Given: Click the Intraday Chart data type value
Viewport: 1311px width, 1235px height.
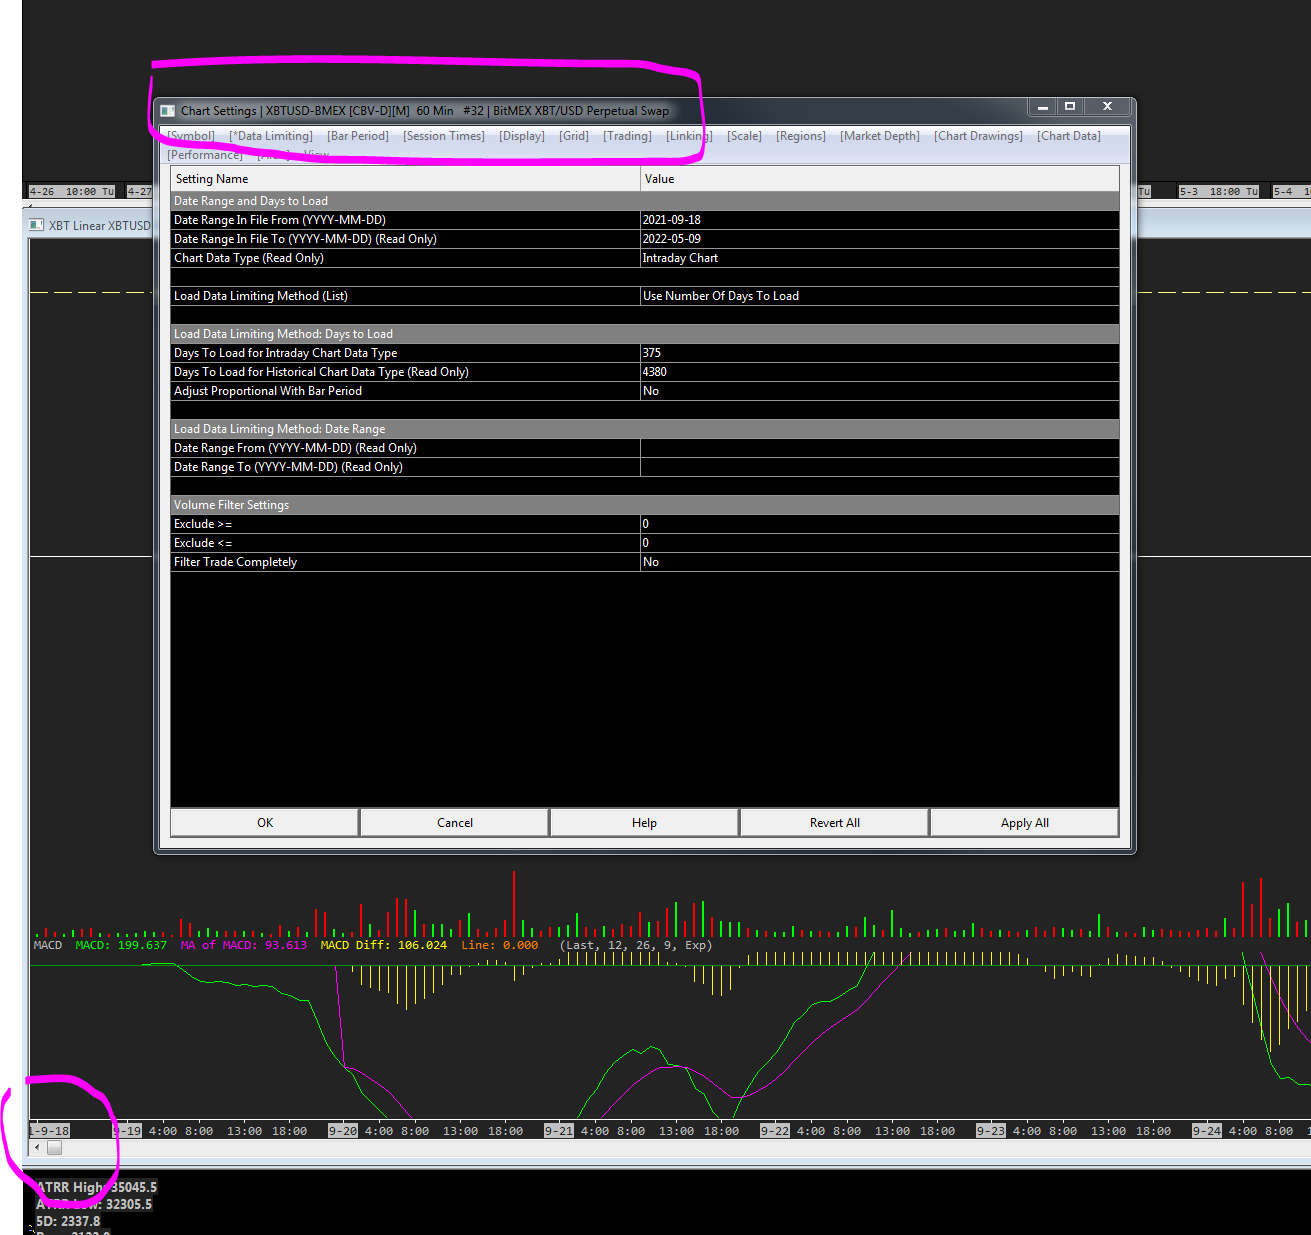Looking at the screenshot, I should click(879, 258).
